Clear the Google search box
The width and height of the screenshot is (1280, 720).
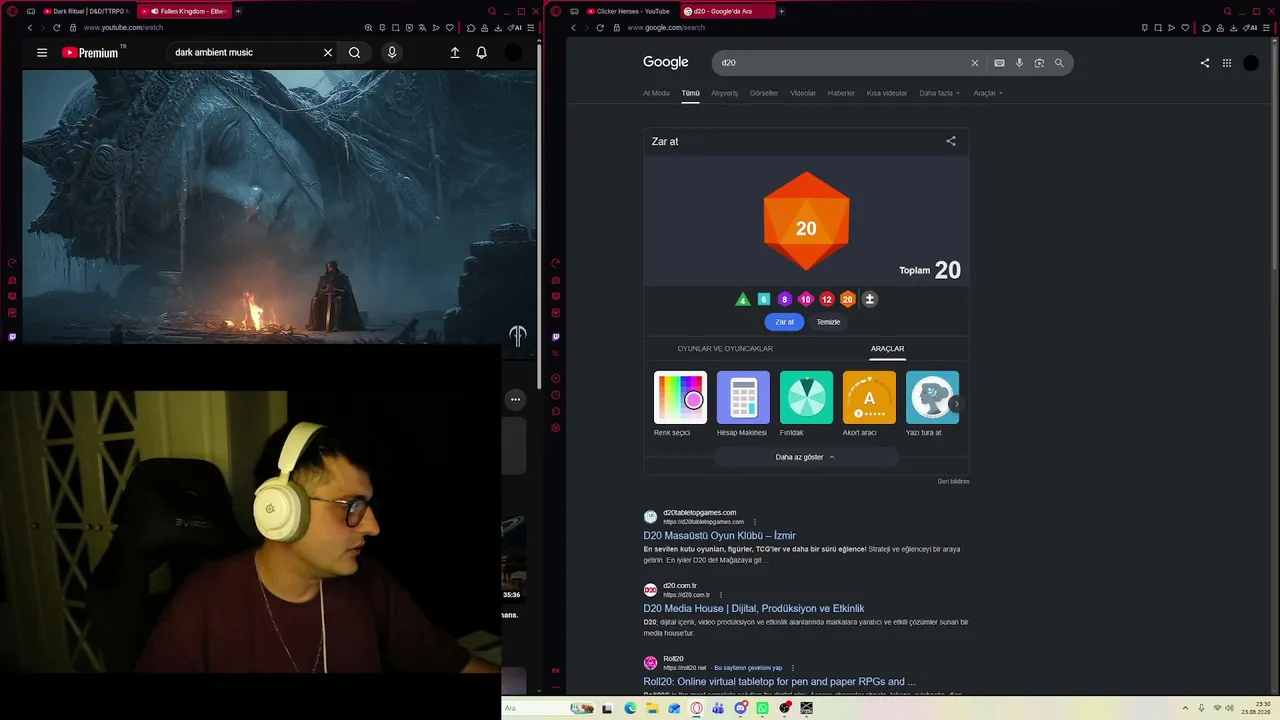click(975, 63)
